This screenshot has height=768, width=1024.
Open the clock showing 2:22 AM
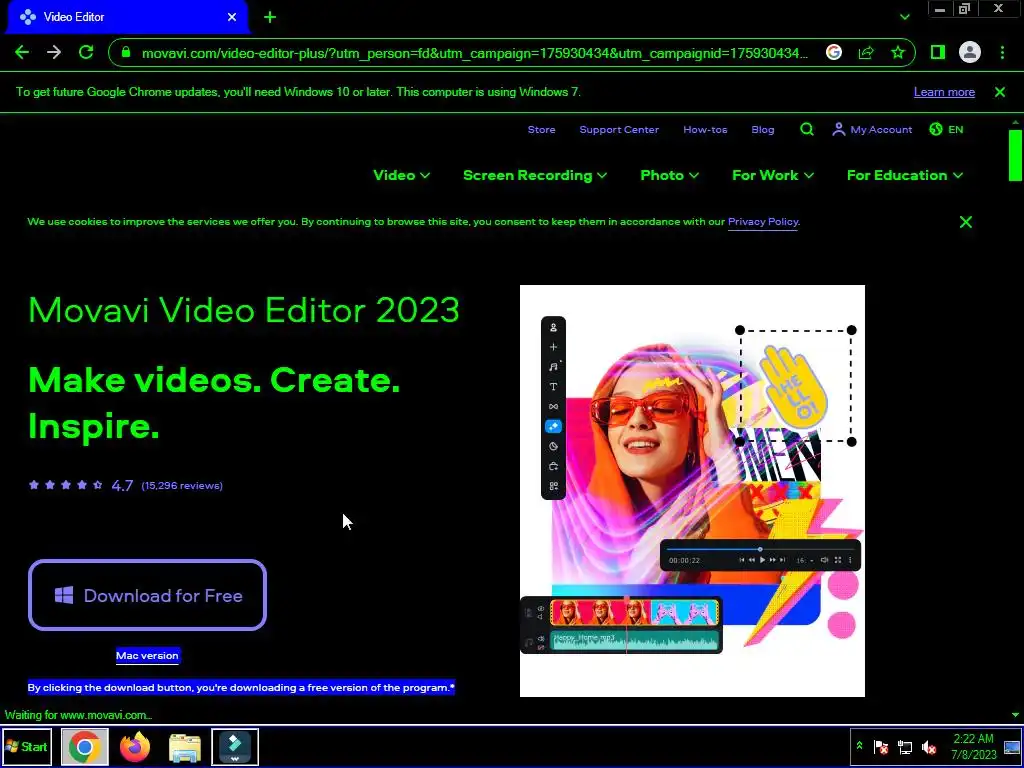point(973,746)
